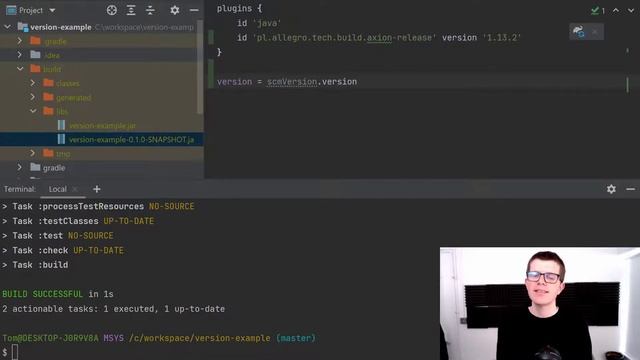640x360 pixels.
Task: Click the (master) branch text in terminal
Action: pos(296,338)
